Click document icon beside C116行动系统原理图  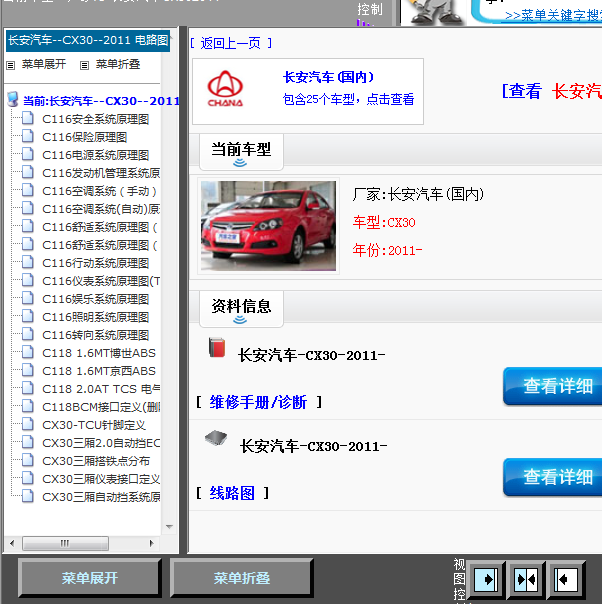(x=27, y=262)
